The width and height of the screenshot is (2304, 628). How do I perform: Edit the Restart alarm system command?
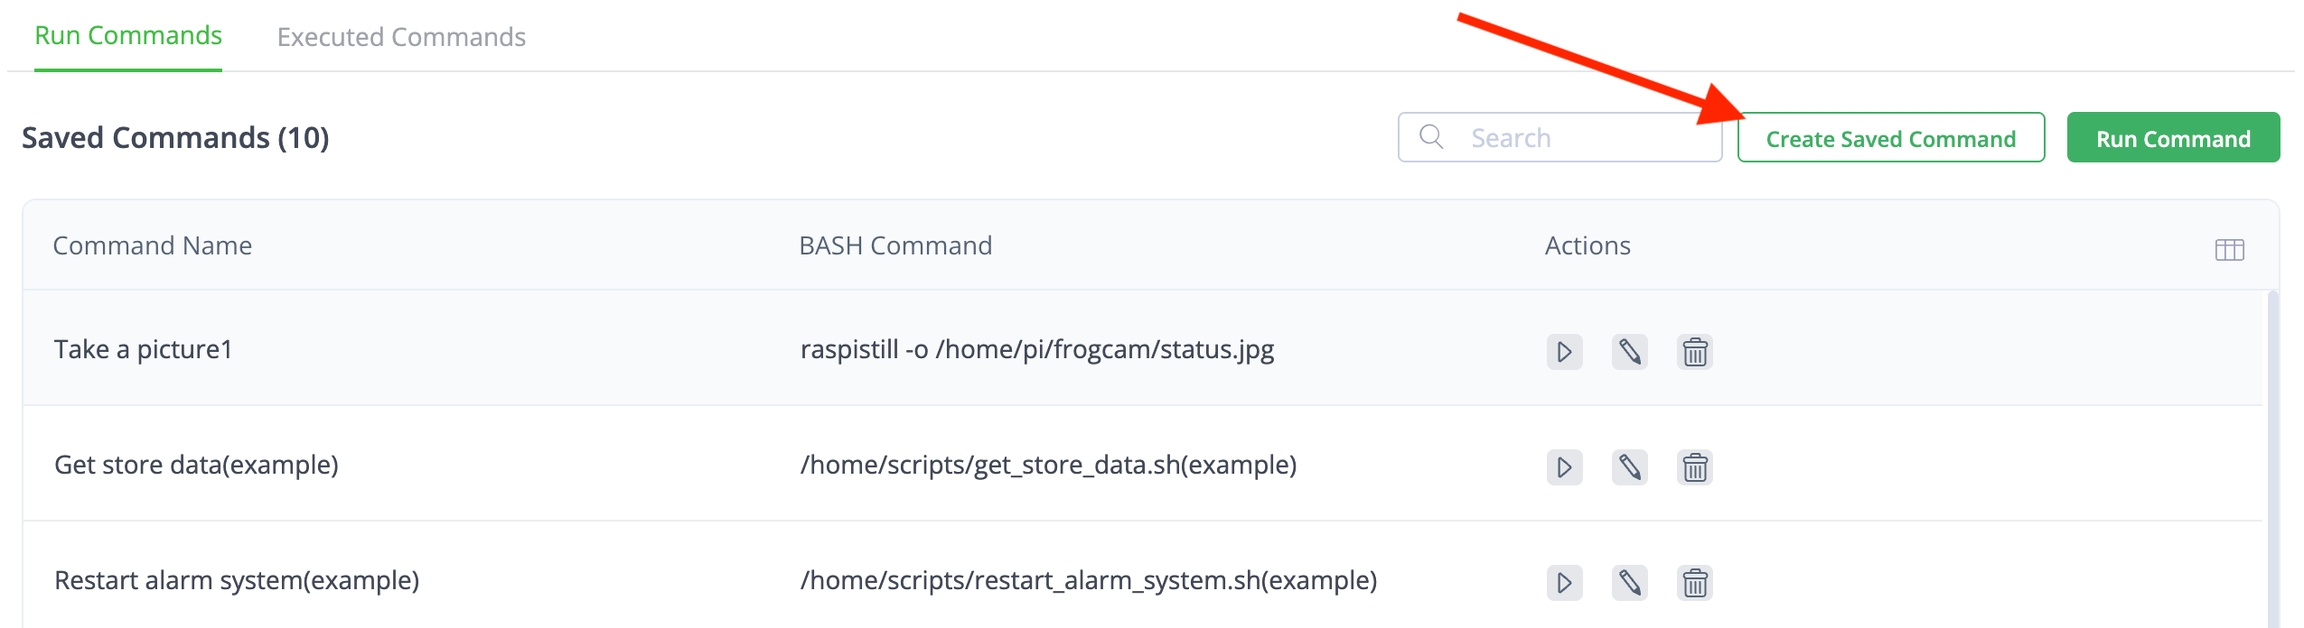[1629, 582]
